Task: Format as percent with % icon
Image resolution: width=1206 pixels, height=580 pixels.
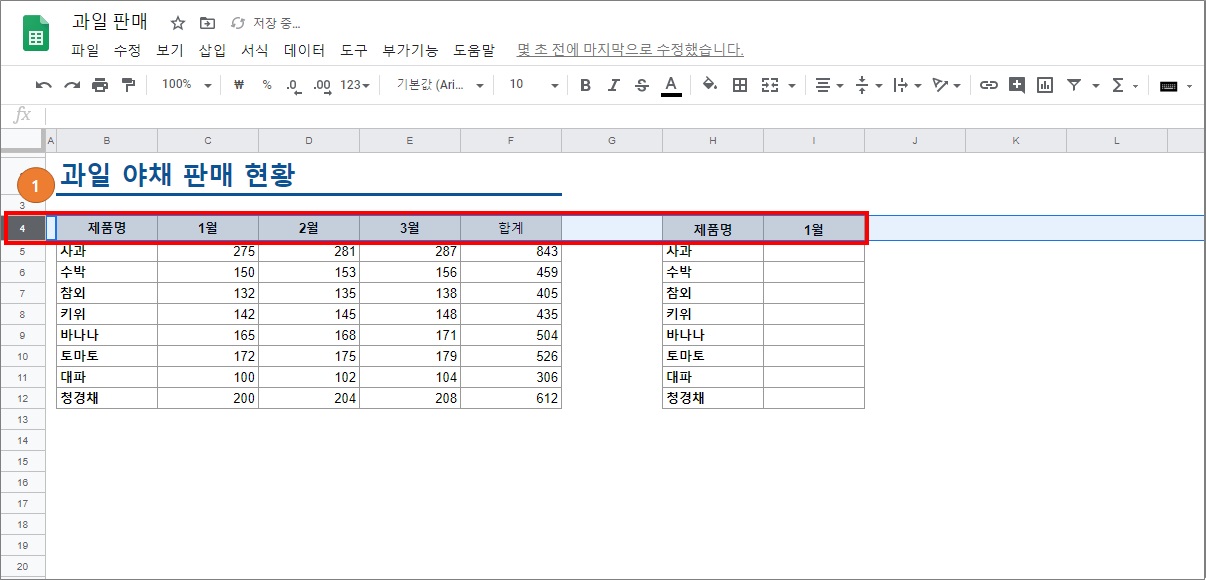Action: pos(267,86)
